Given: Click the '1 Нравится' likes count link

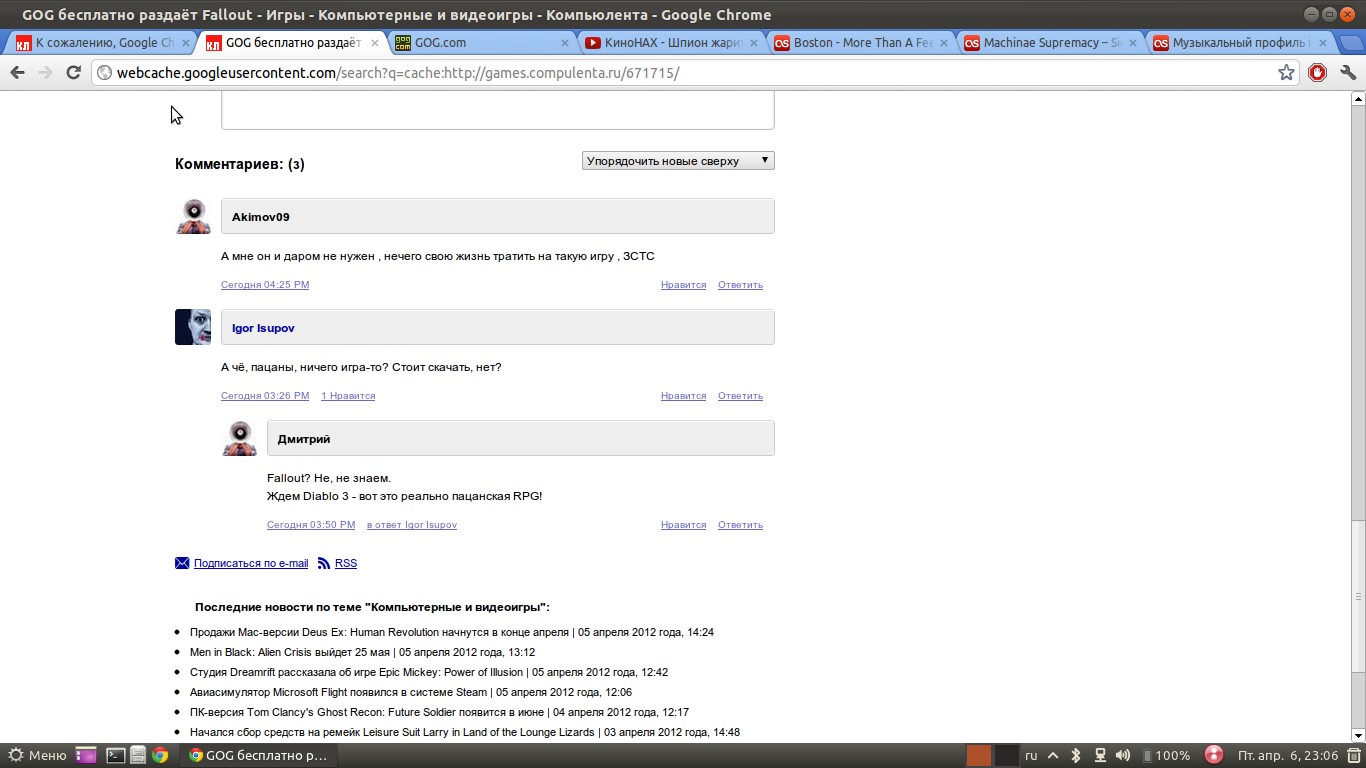Looking at the screenshot, I should coord(348,396).
